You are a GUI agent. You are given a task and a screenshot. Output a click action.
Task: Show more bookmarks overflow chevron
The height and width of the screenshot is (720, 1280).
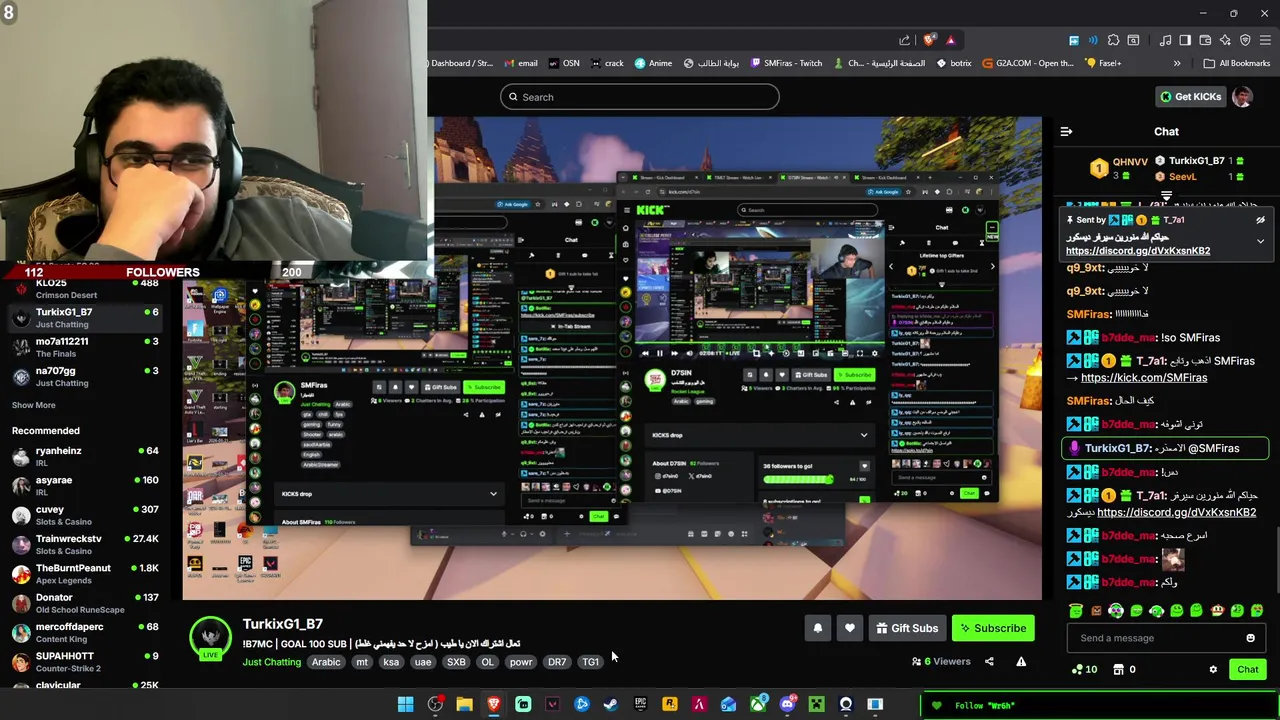[1176, 63]
